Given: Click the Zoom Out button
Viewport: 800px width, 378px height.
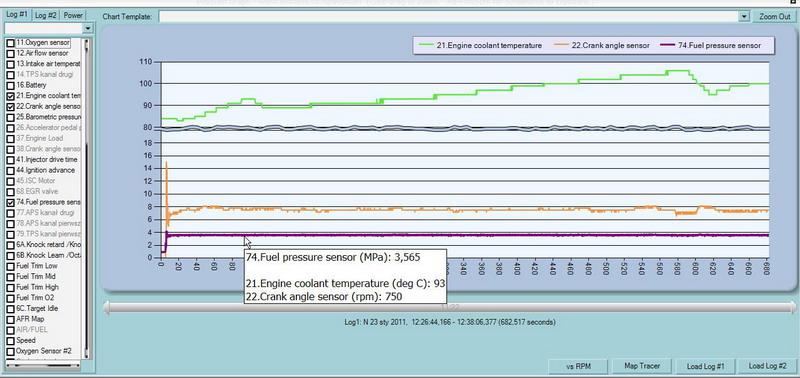Looking at the screenshot, I should coord(774,16).
